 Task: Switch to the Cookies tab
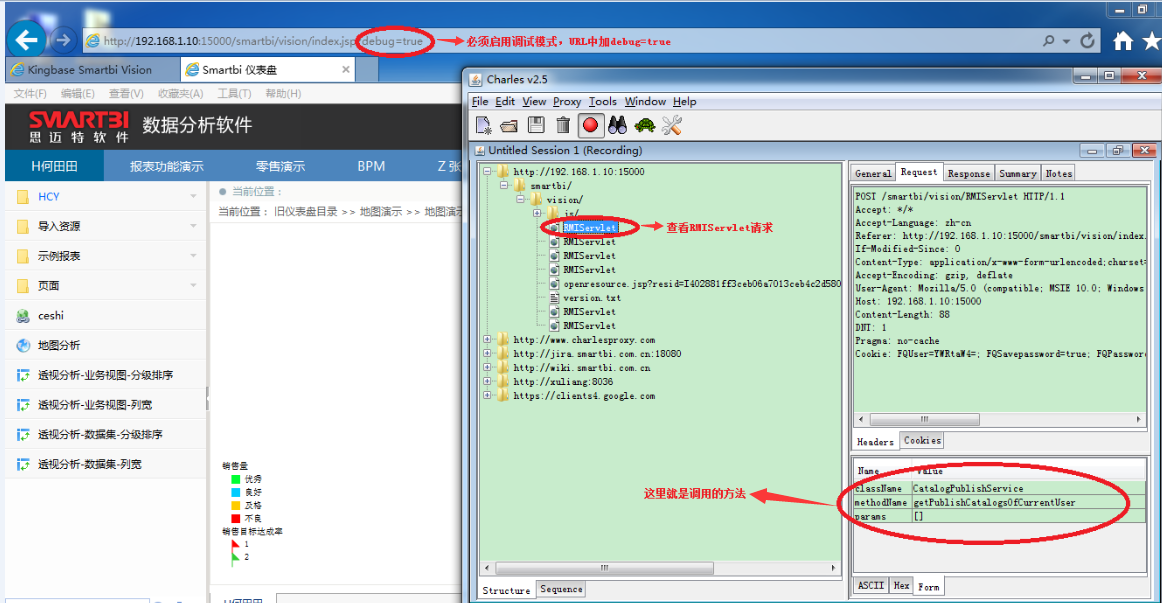click(922, 441)
